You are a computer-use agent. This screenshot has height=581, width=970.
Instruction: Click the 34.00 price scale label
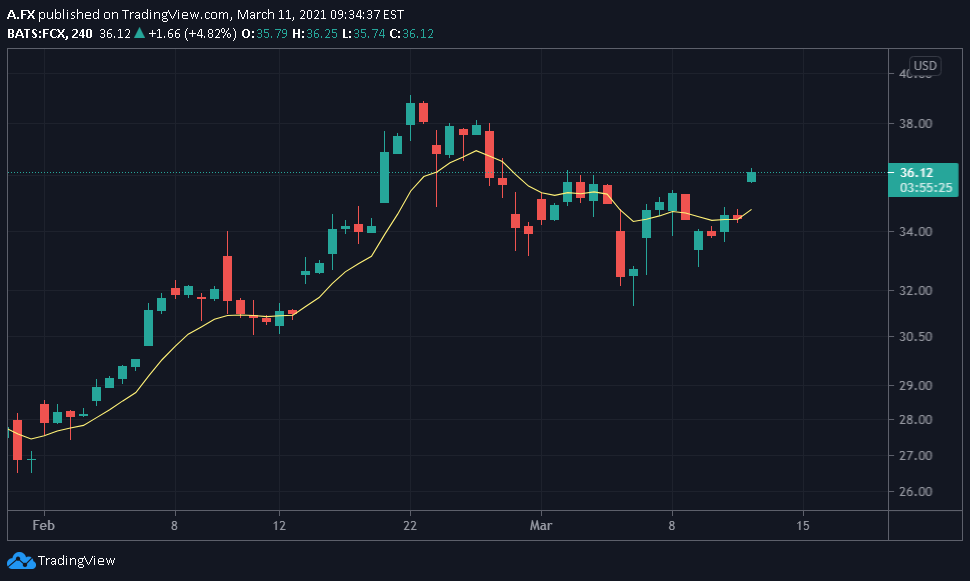coord(916,231)
